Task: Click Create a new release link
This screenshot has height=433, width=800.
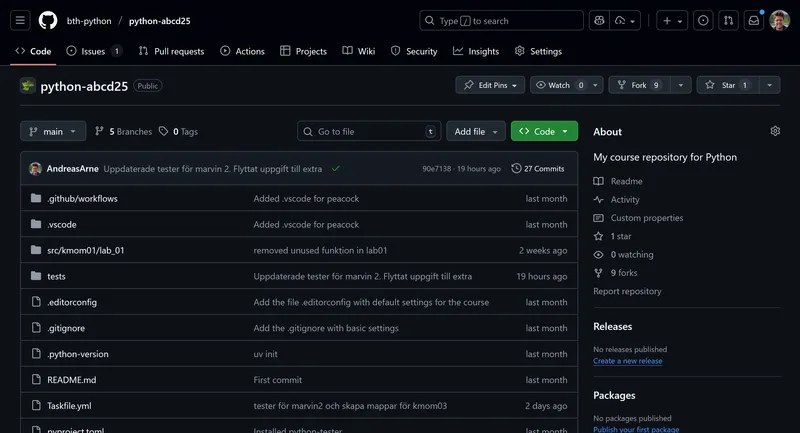Action: point(627,361)
